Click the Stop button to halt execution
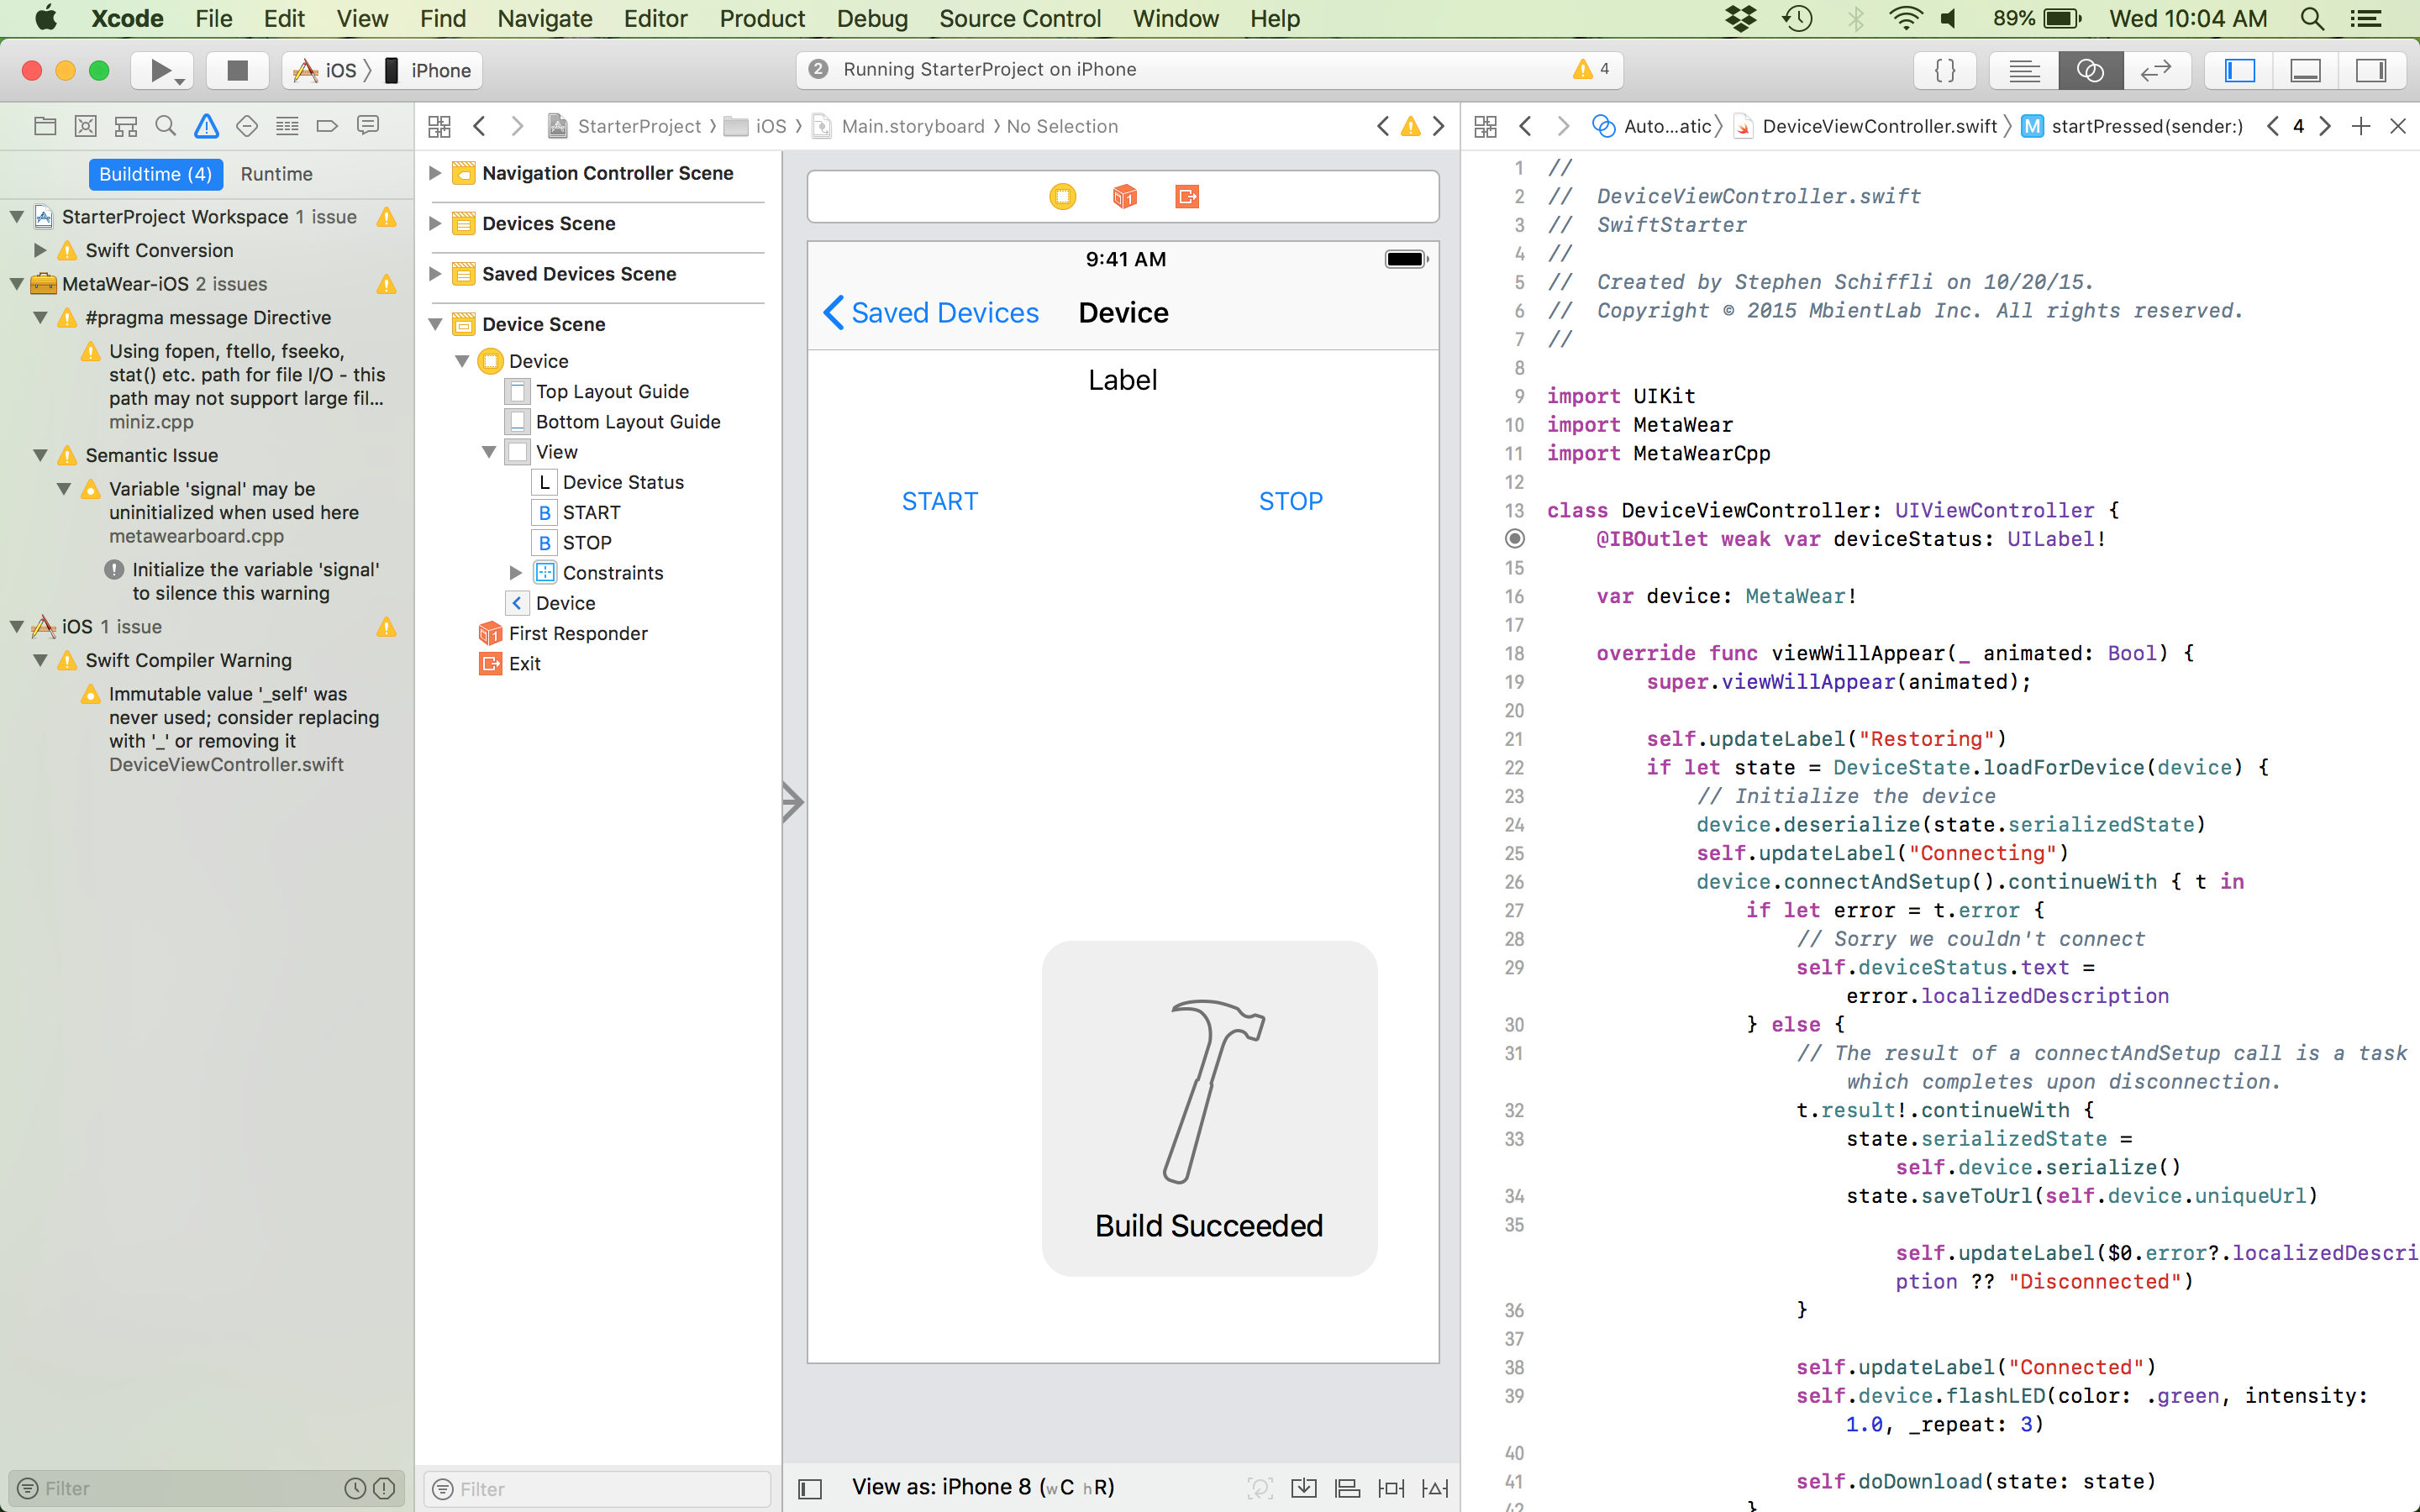The width and height of the screenshot is (2420, 1512). [239, 70]
